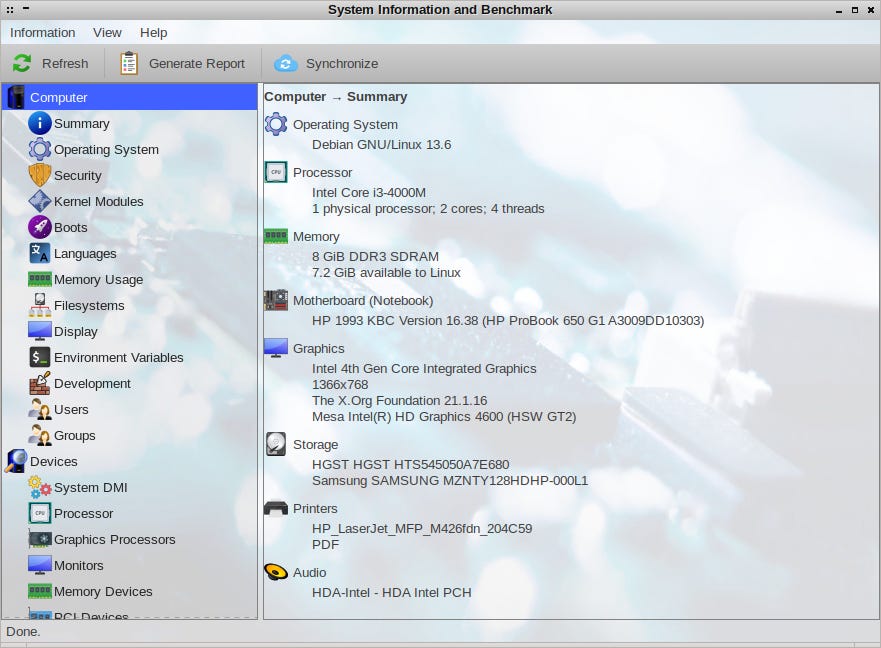Select the Devices category label
Screen dimensions: 881x648
click(54, 461)
